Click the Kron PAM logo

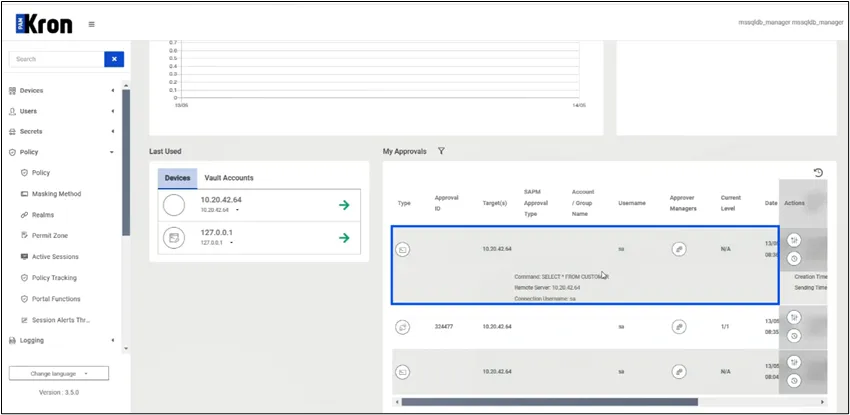tap(44, 24)
